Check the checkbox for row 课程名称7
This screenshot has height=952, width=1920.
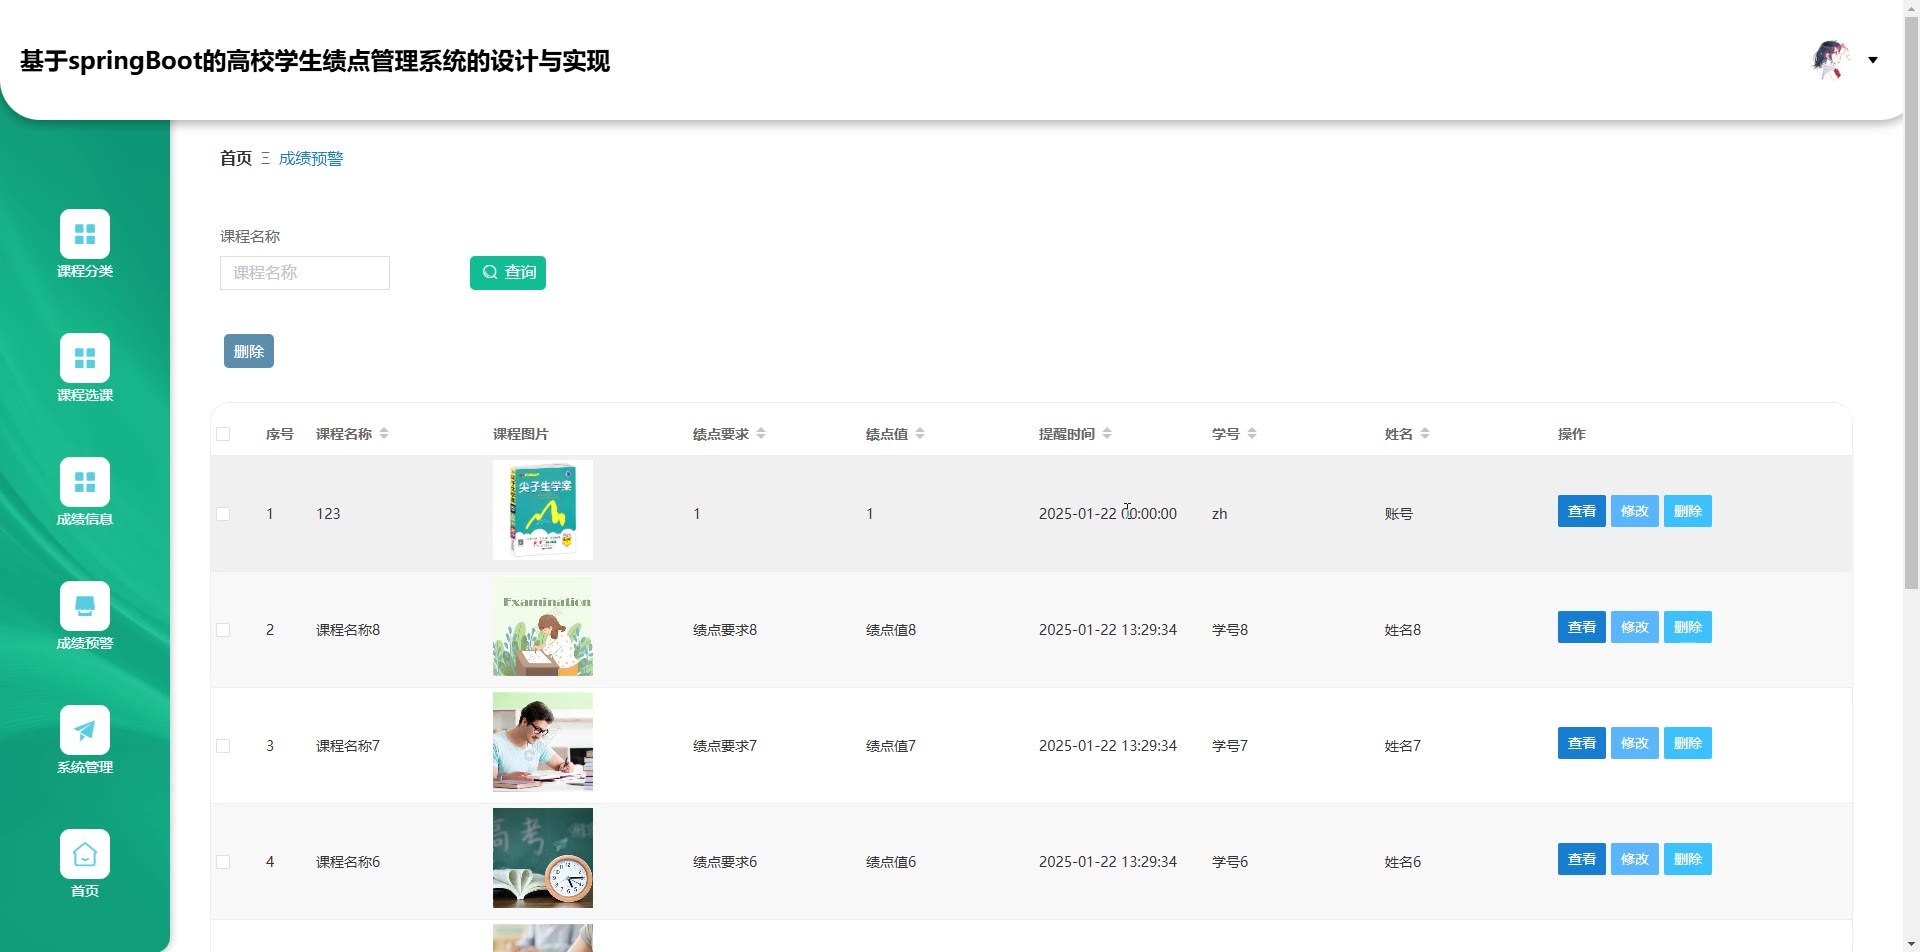click(223, 746)
